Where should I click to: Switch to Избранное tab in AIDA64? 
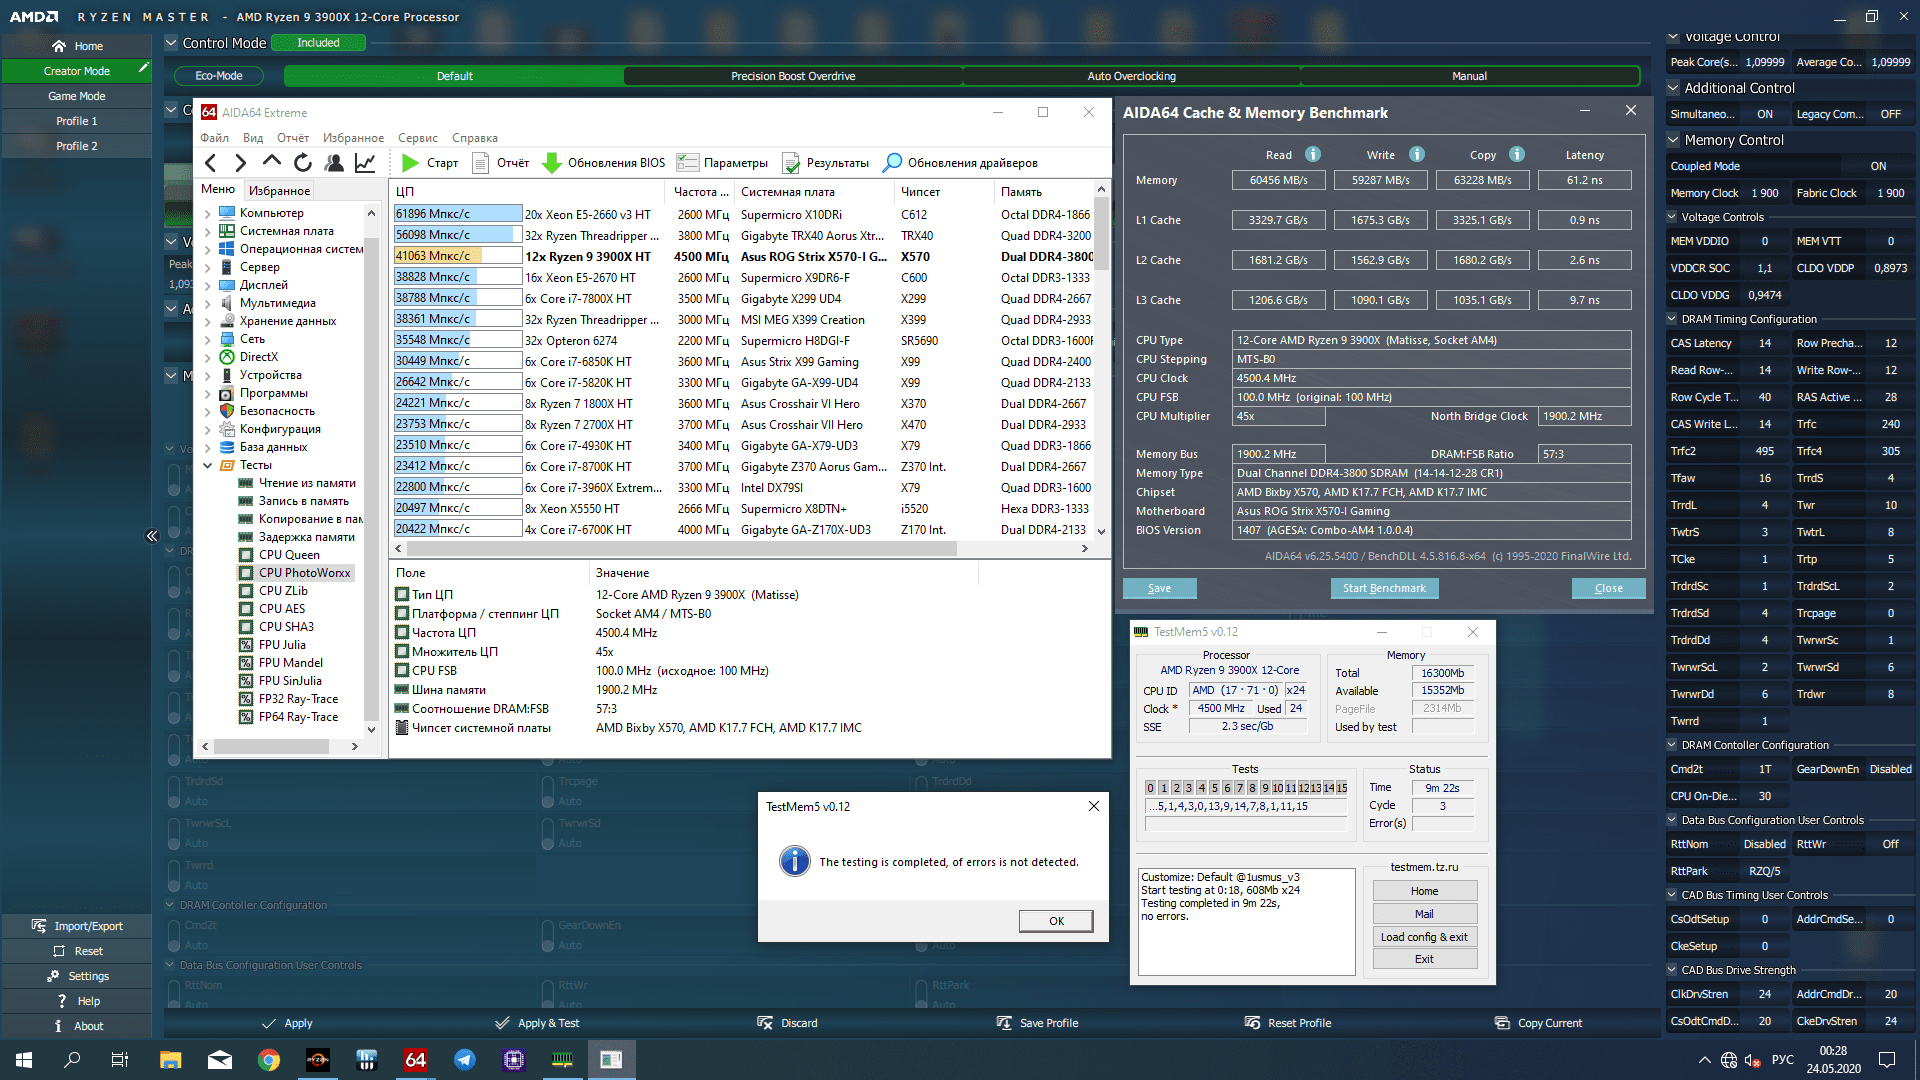[x=280, y=190]
